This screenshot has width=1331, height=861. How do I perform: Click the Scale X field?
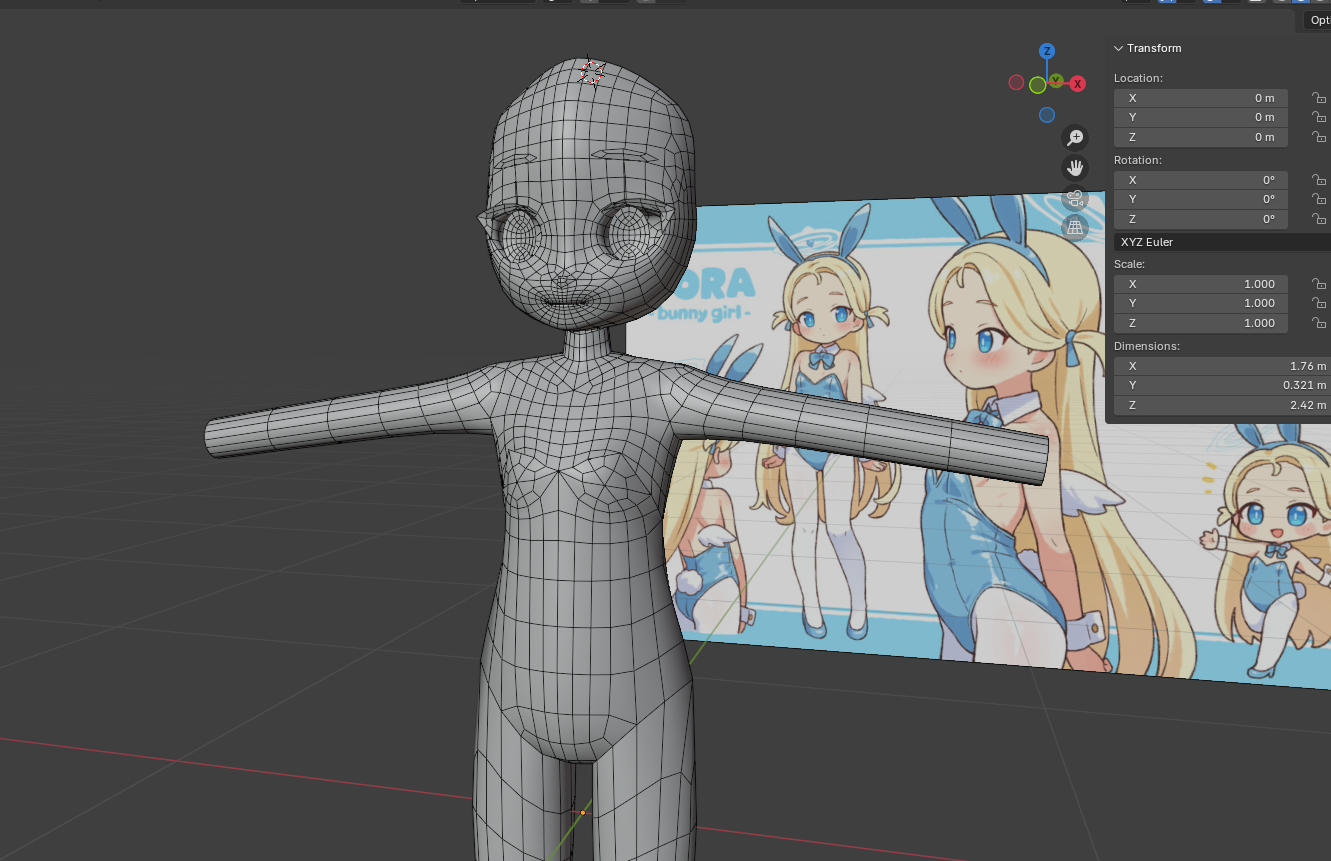point(1201,284)
